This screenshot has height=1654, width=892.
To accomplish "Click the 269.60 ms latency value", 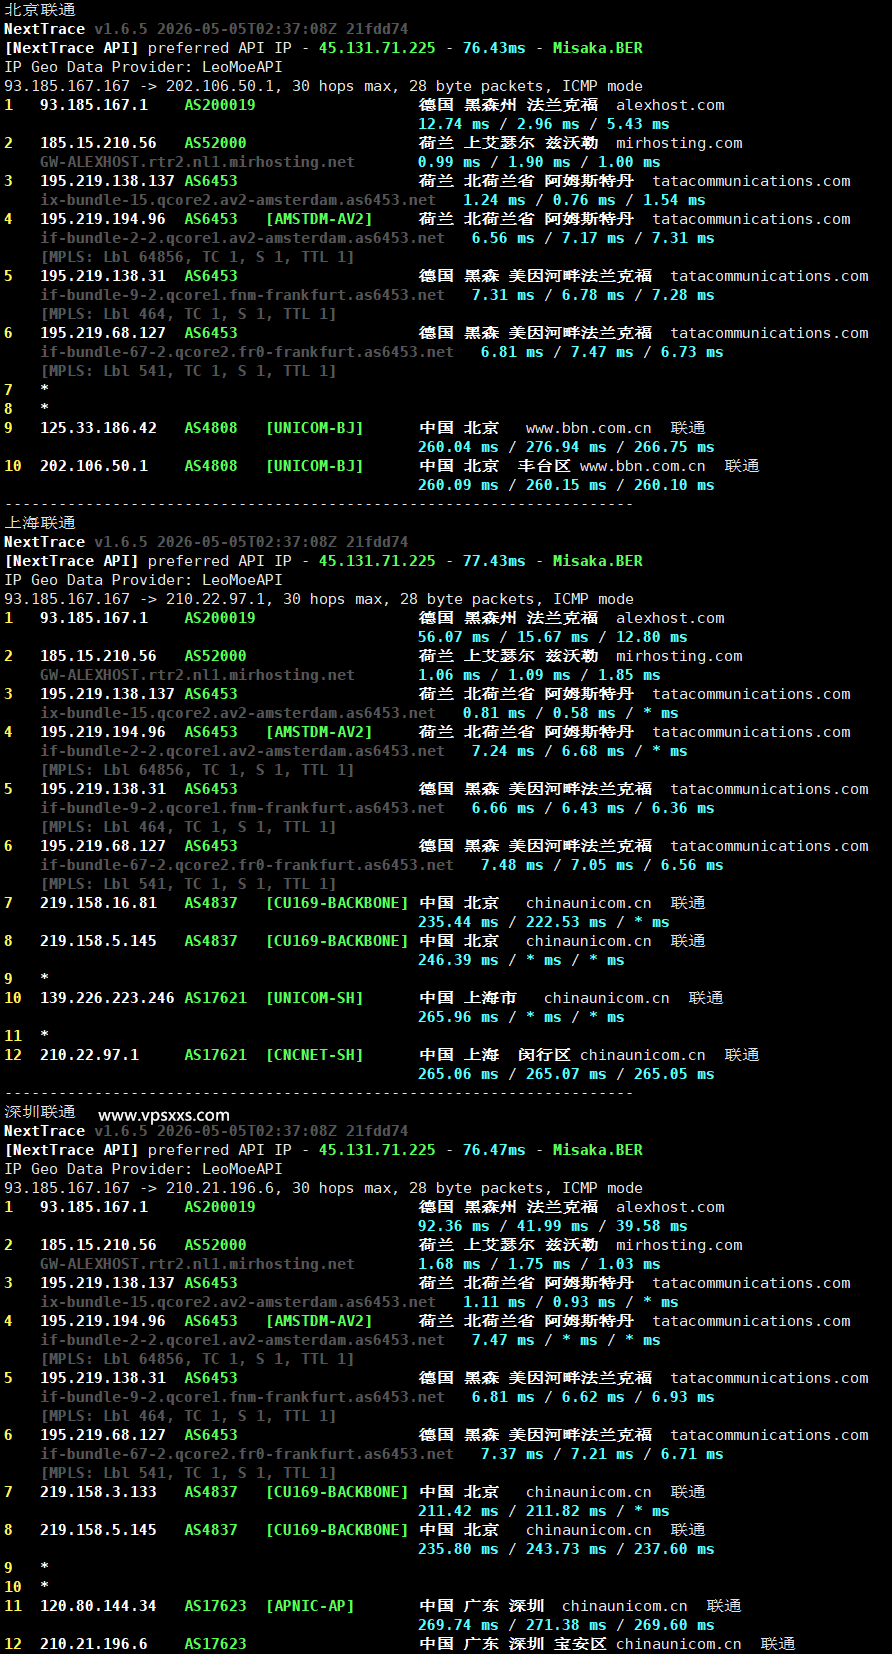I will [x=674, y=1625].
